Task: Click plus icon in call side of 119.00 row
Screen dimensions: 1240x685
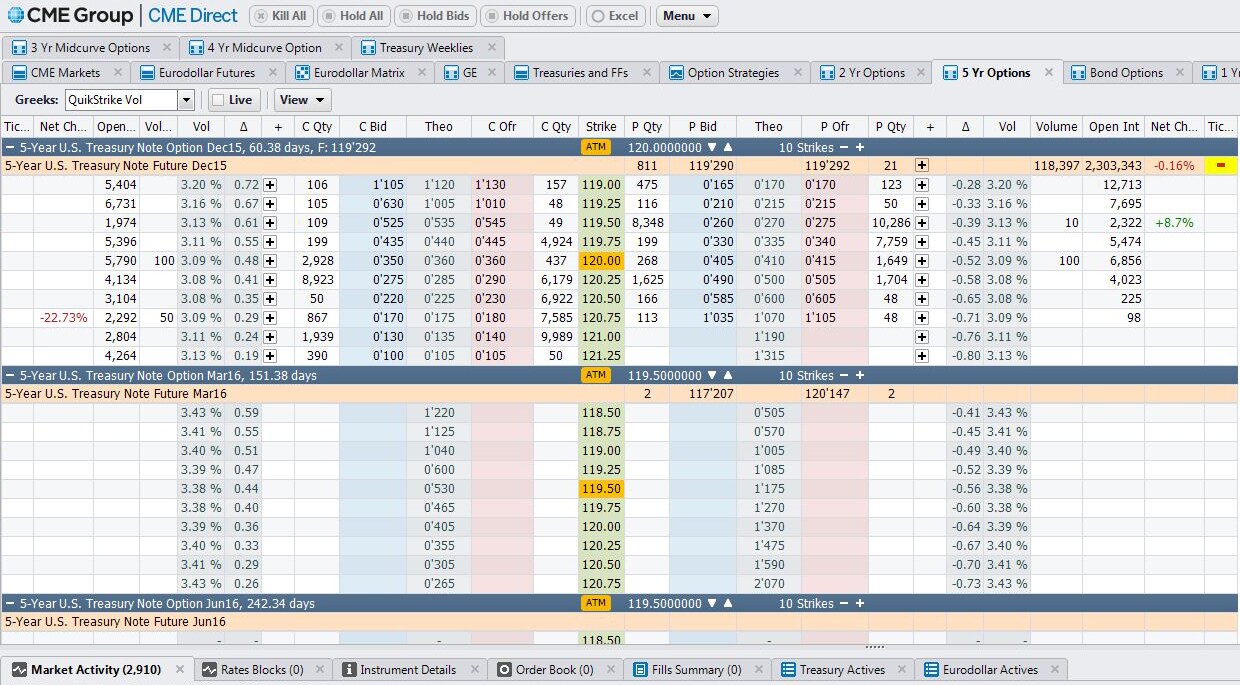Action: pos(270,185)
